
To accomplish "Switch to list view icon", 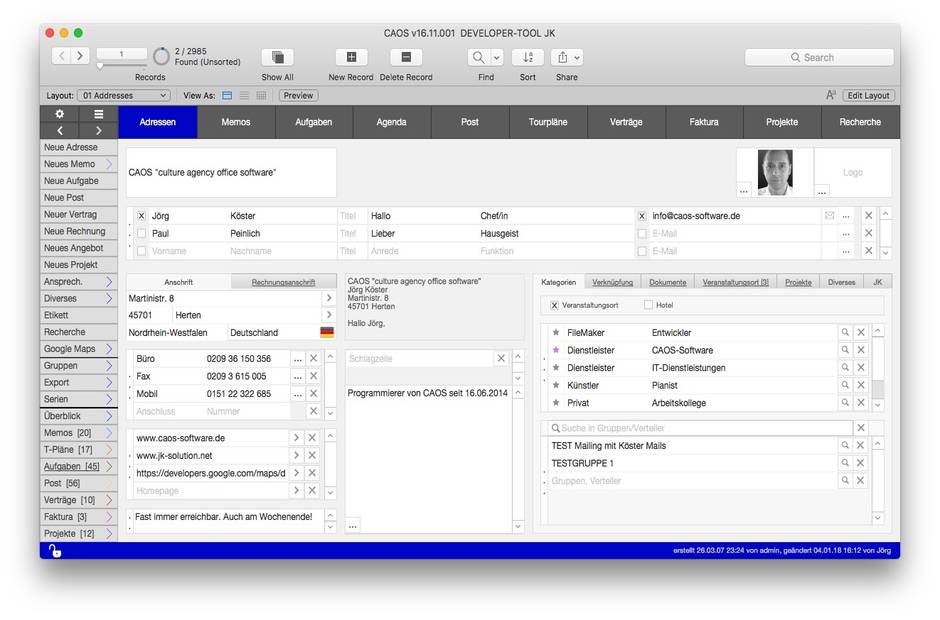I will pyautogui.click(x=244, y=95).
